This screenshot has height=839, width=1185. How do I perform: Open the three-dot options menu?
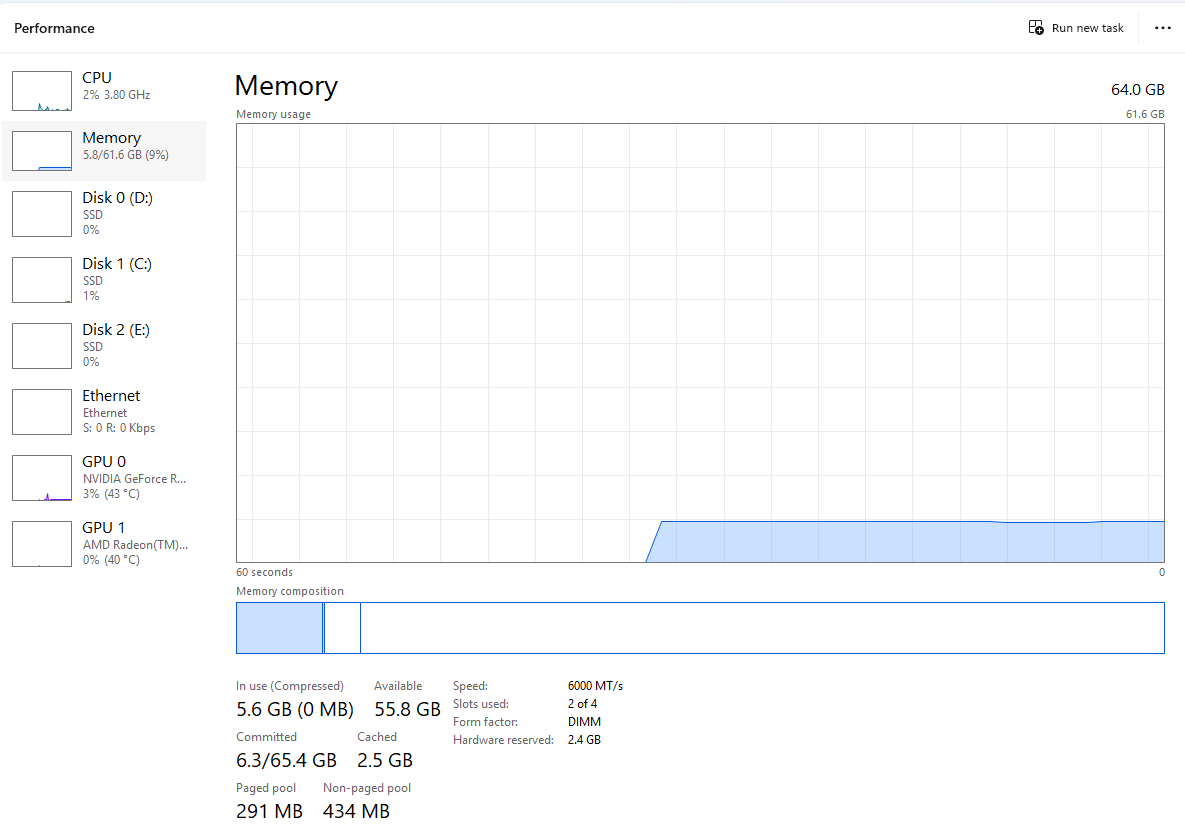point(1162,27)
